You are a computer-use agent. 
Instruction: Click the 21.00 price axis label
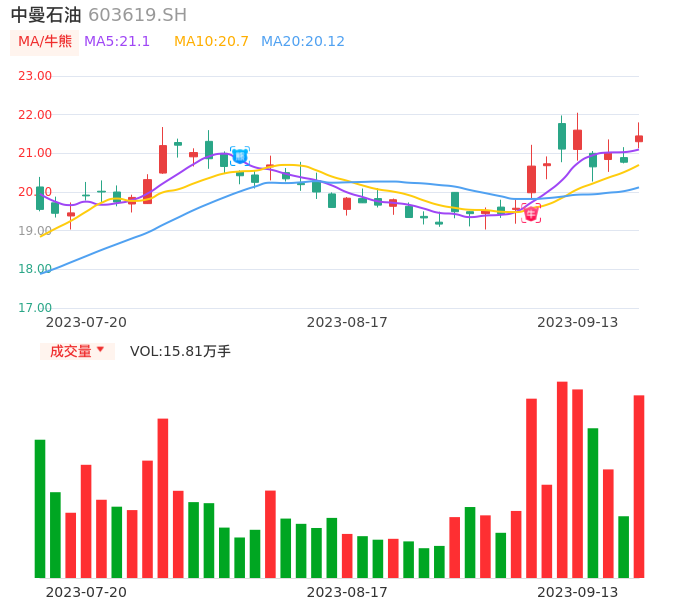coord(35,153)
